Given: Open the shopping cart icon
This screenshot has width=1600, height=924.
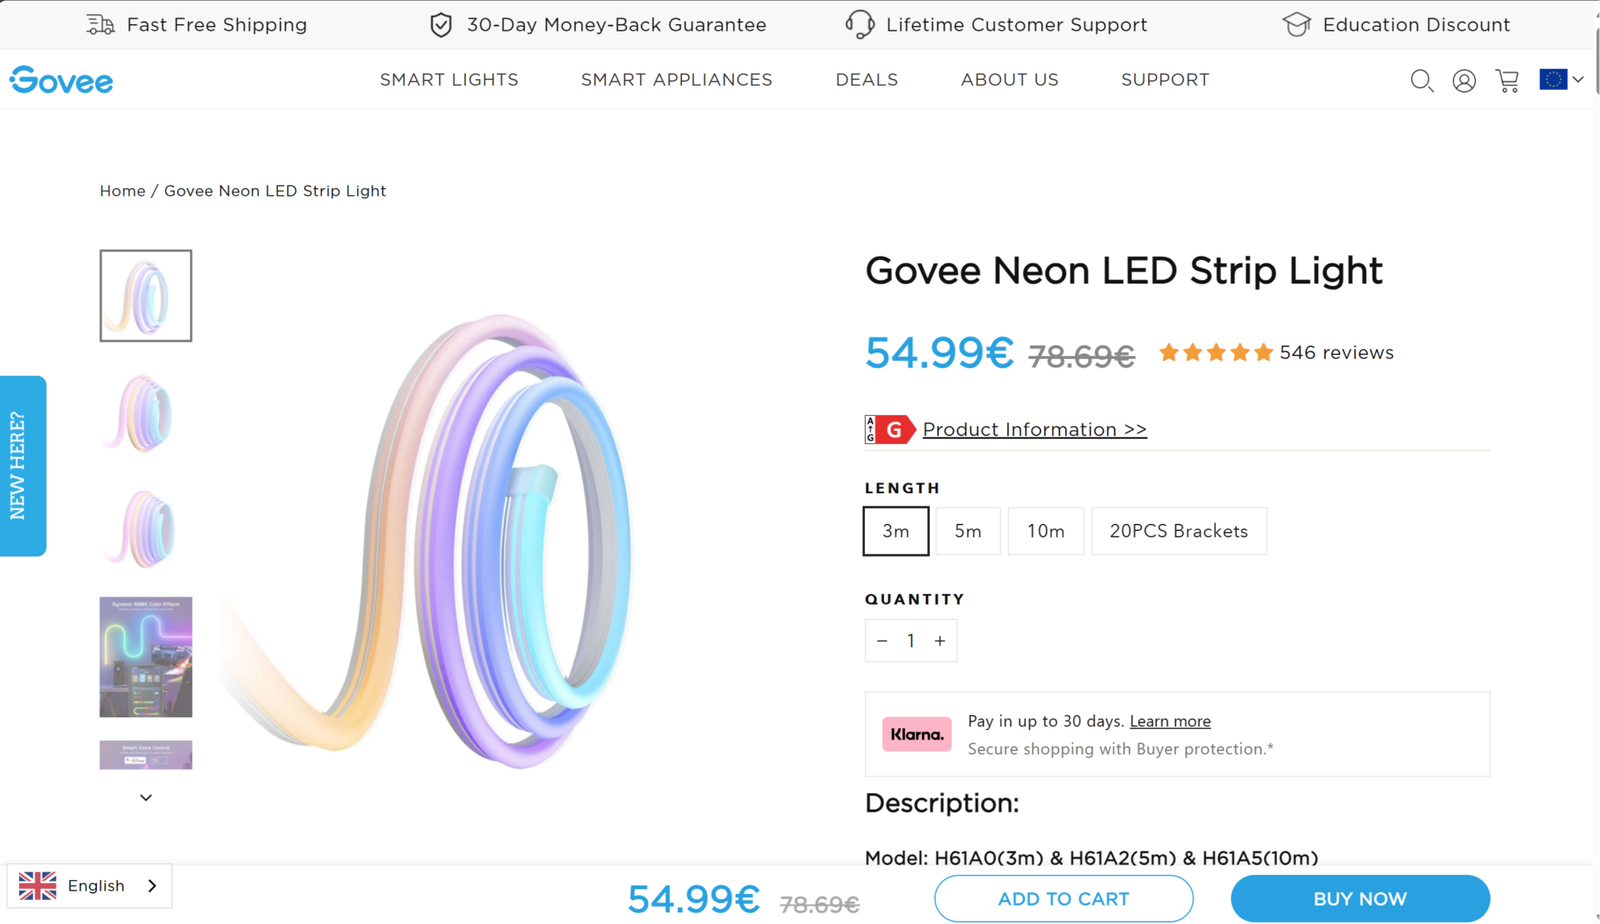Looking at the screenshot, I should [x=1507, y=81].
